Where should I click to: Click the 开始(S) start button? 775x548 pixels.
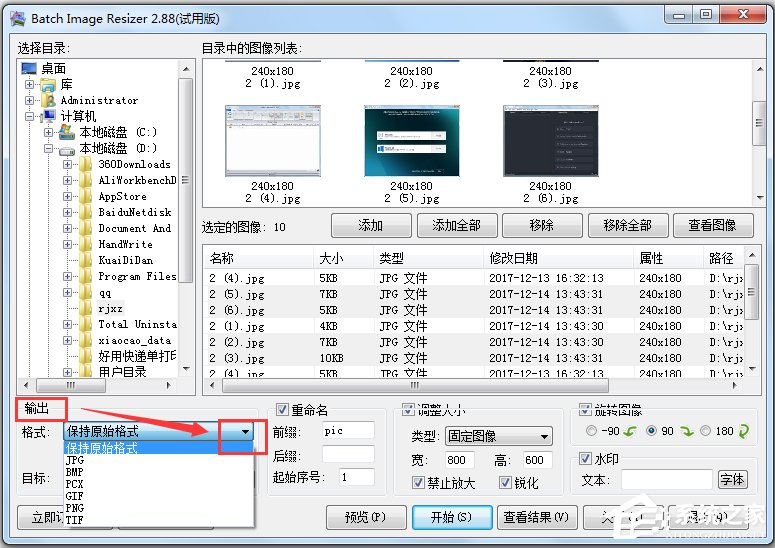click(452, 517)
